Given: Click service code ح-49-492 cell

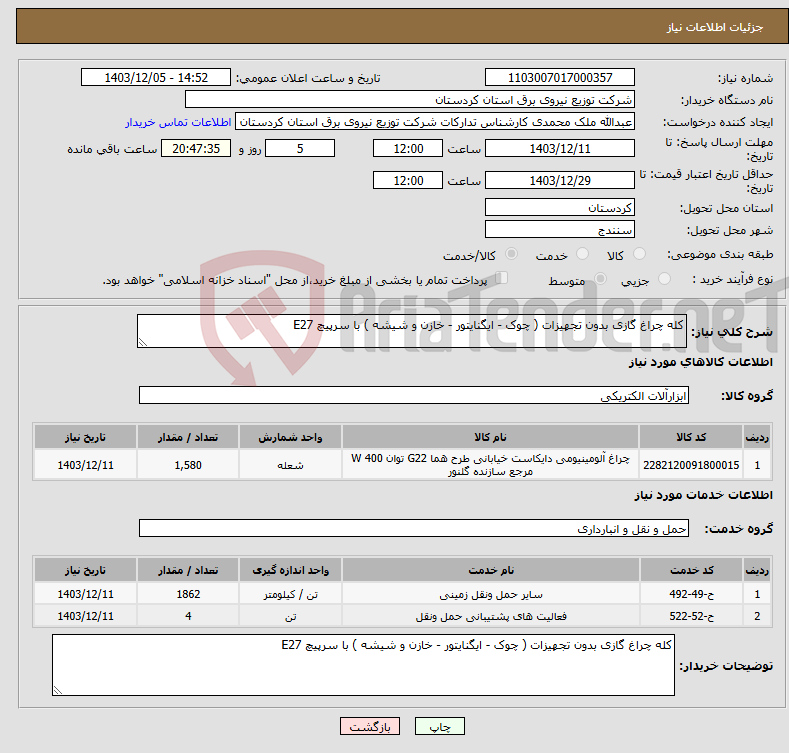Looking at the screenshot, I should 691,594.
